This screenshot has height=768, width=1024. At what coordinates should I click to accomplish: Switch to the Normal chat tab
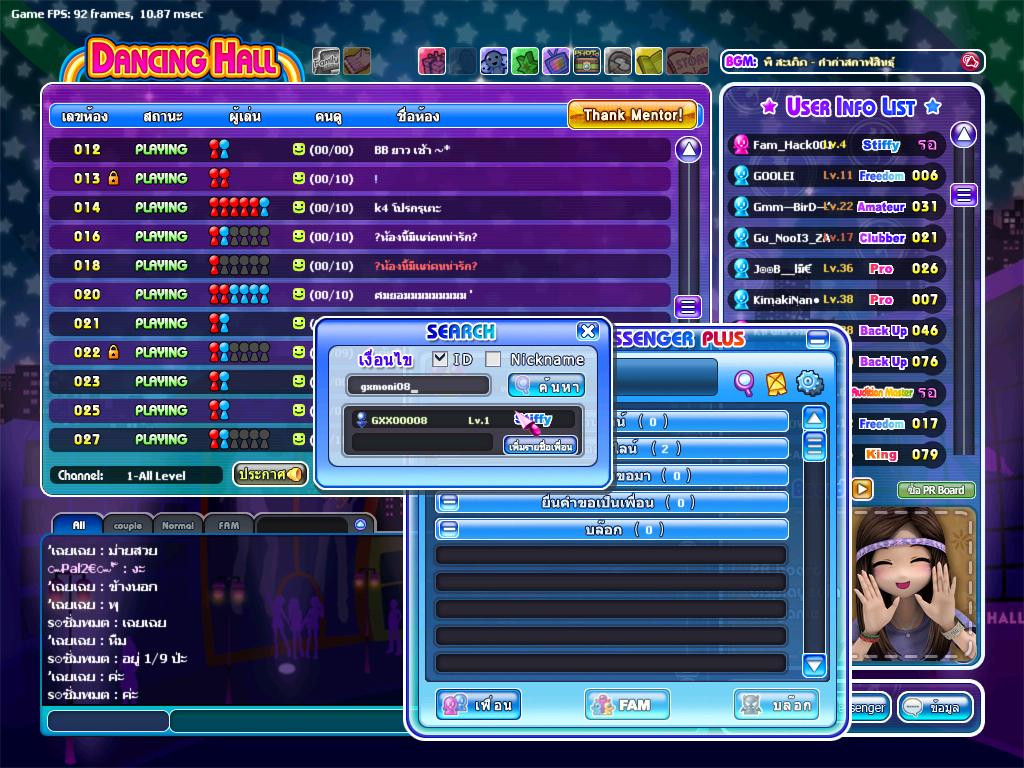coord(178,525)
